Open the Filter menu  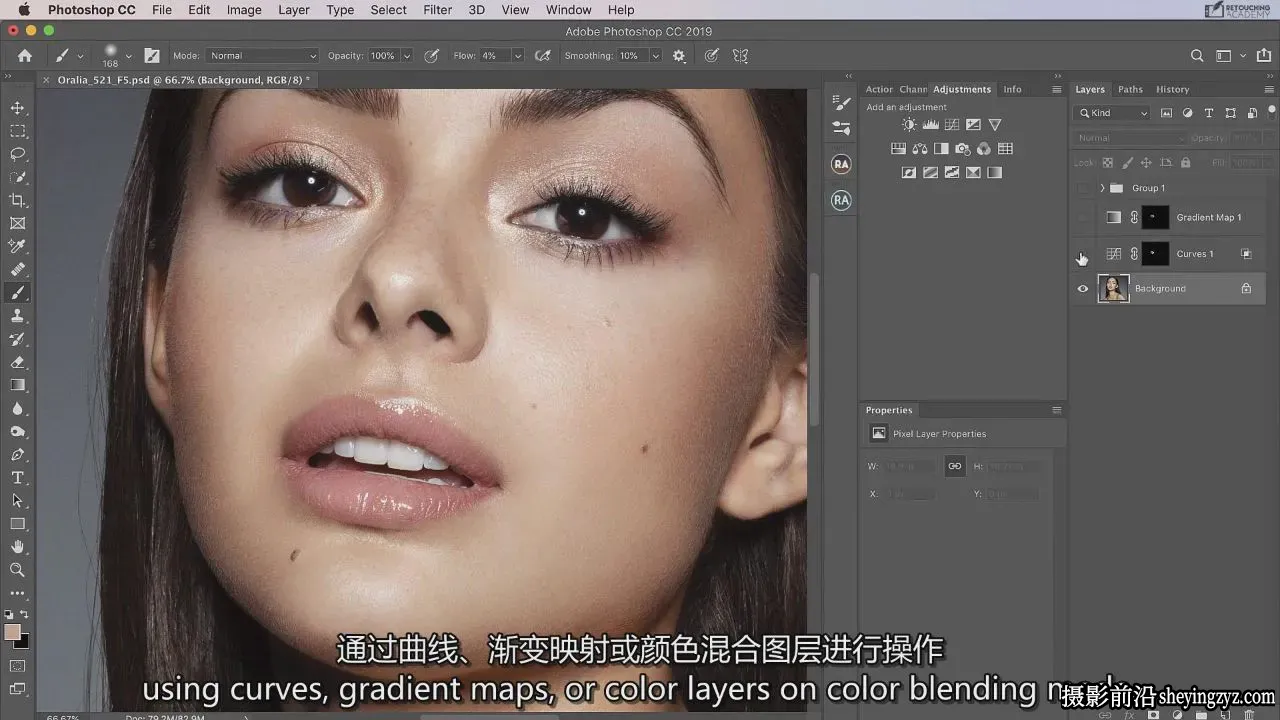tap(437, 10)
